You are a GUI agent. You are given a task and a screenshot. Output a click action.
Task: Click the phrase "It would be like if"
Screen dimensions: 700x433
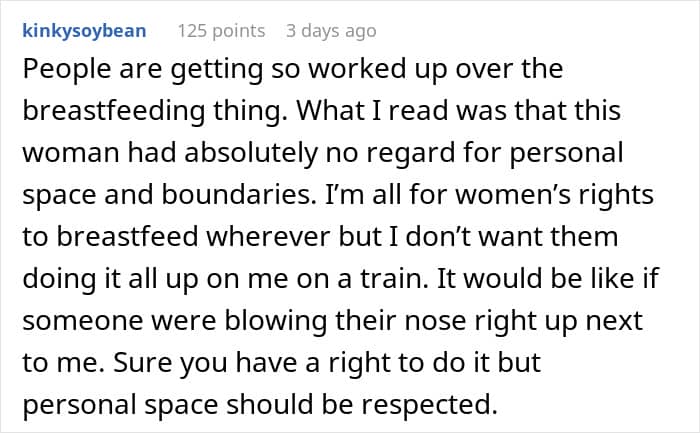click(x=548, y=278)
